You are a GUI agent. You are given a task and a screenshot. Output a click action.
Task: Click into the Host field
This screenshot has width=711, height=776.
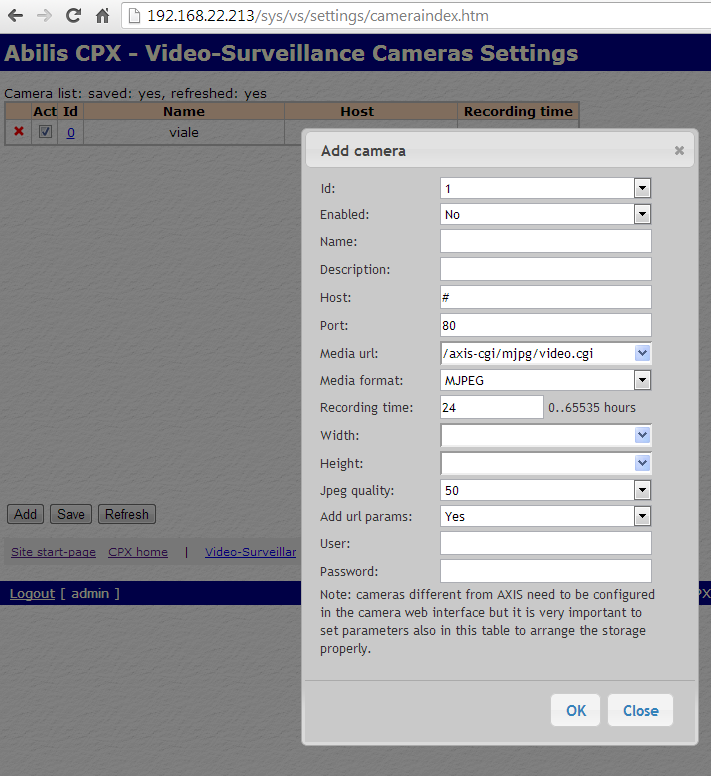coord(546,297)
